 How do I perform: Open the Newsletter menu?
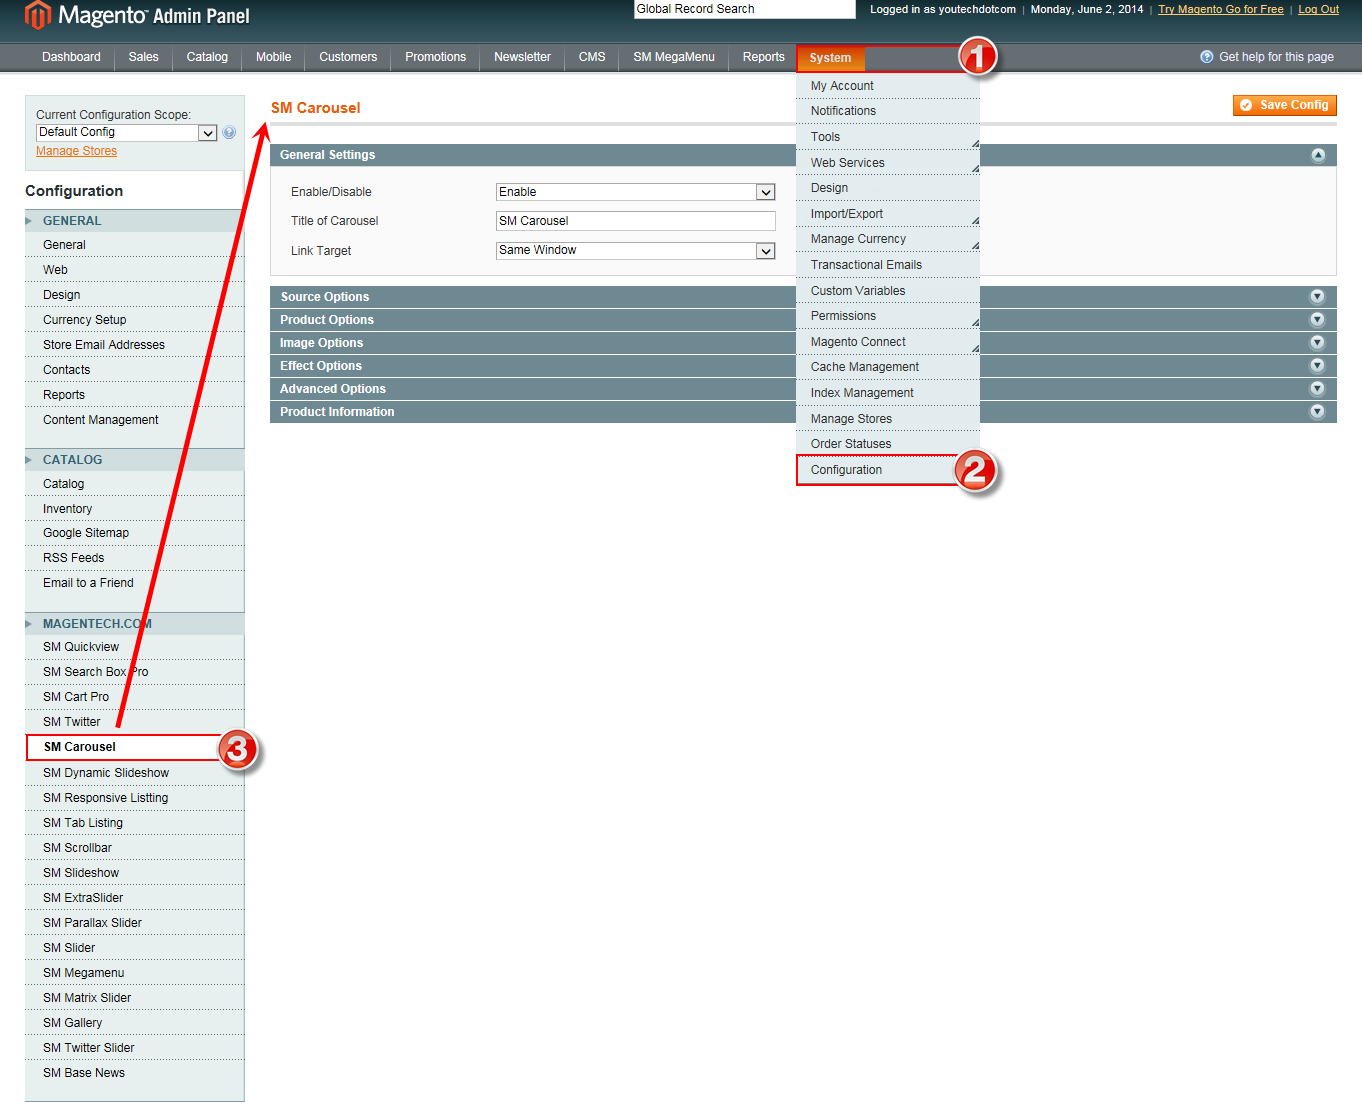point(522,57)
